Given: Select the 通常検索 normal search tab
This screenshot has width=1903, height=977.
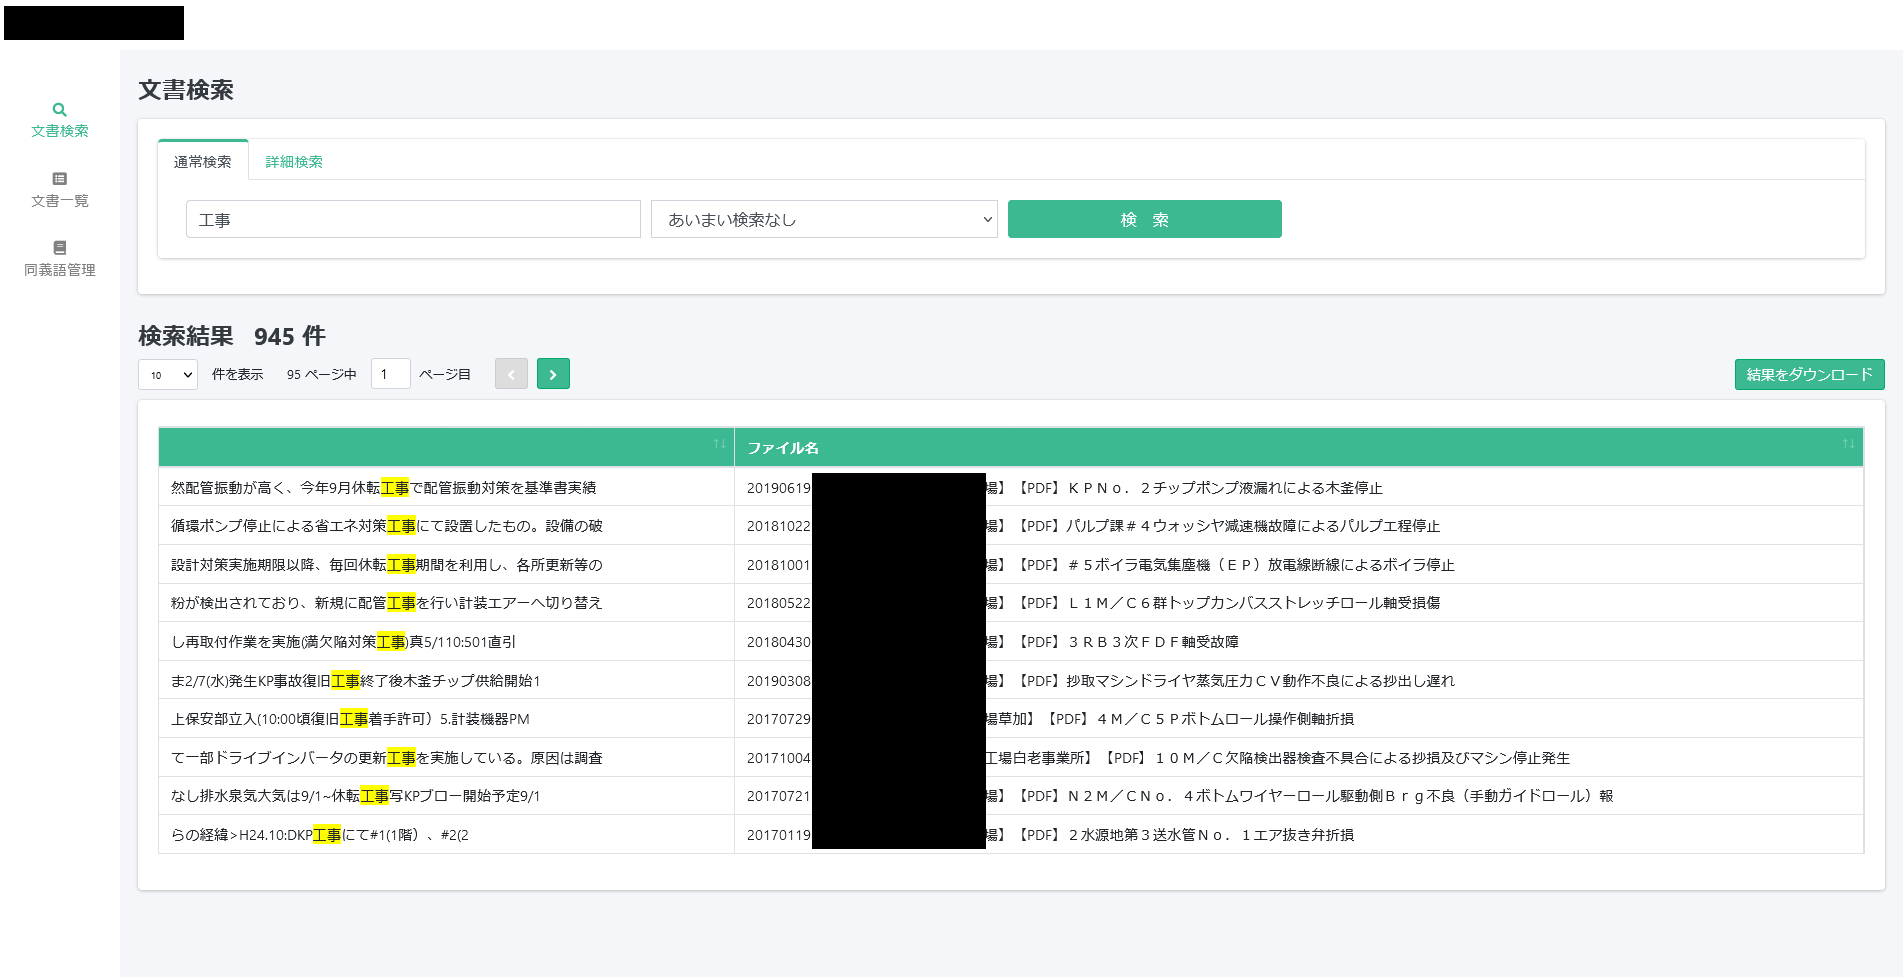Looking at the screenshot, I should (203, 161).
